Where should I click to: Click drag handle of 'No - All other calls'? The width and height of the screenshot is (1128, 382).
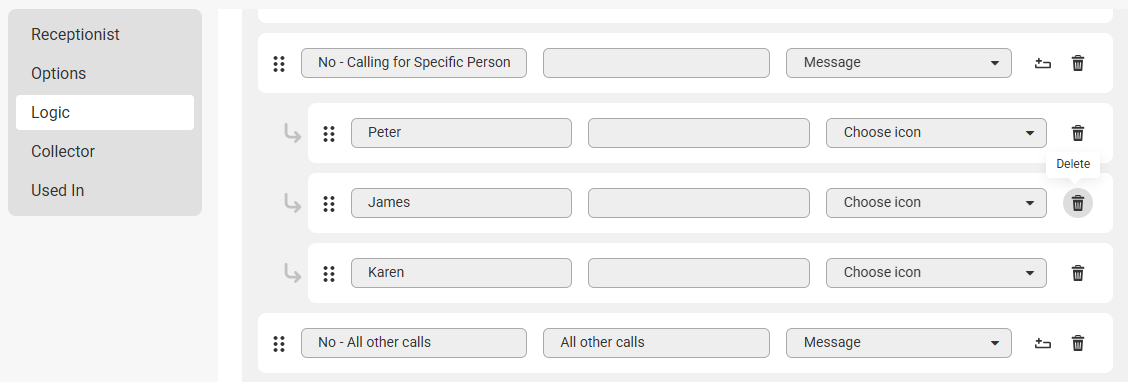pyautogui.click(x=279, y=344)
